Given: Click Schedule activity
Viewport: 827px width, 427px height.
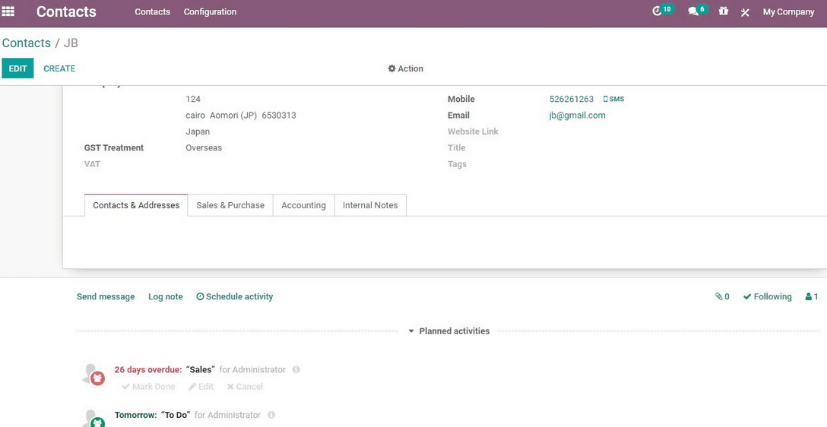Looking at the screenshot, I should (234, 297).
